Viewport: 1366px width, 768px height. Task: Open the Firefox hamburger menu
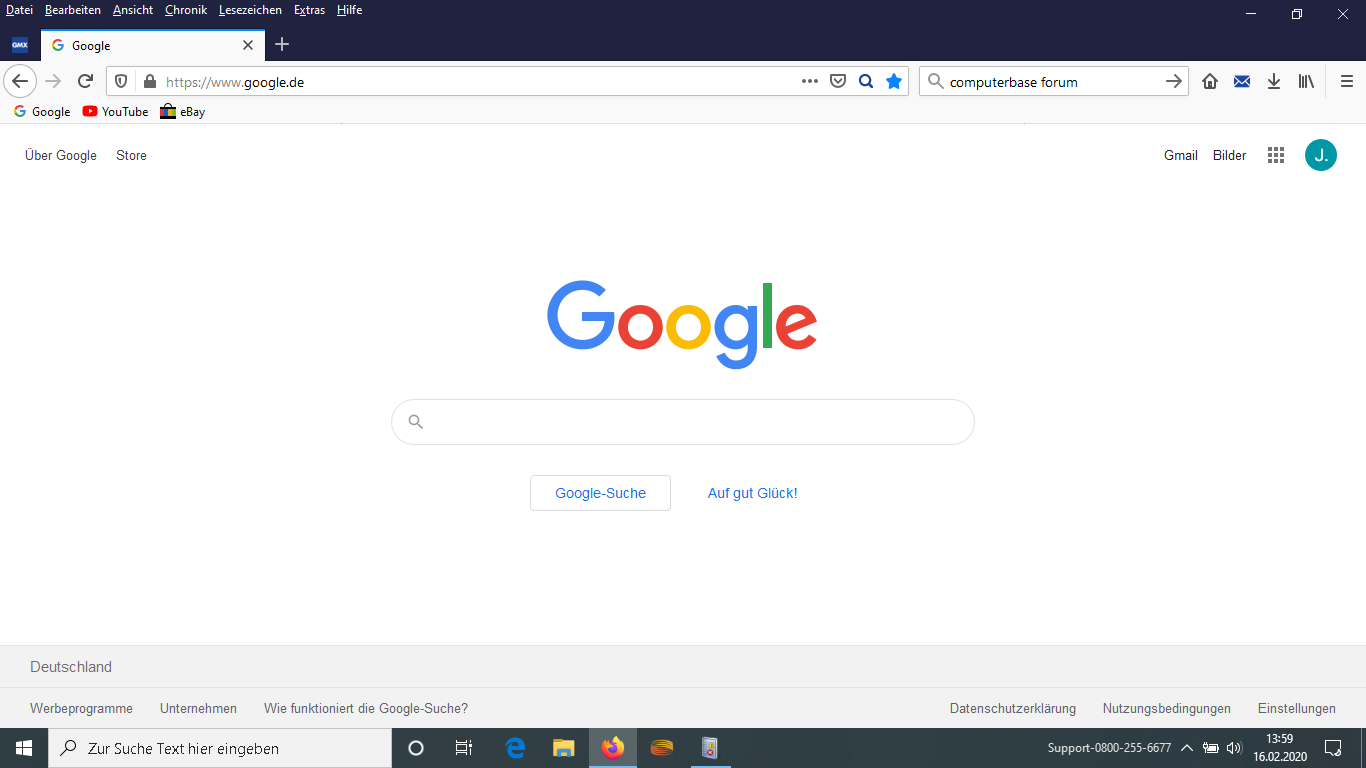[1347, 81]
